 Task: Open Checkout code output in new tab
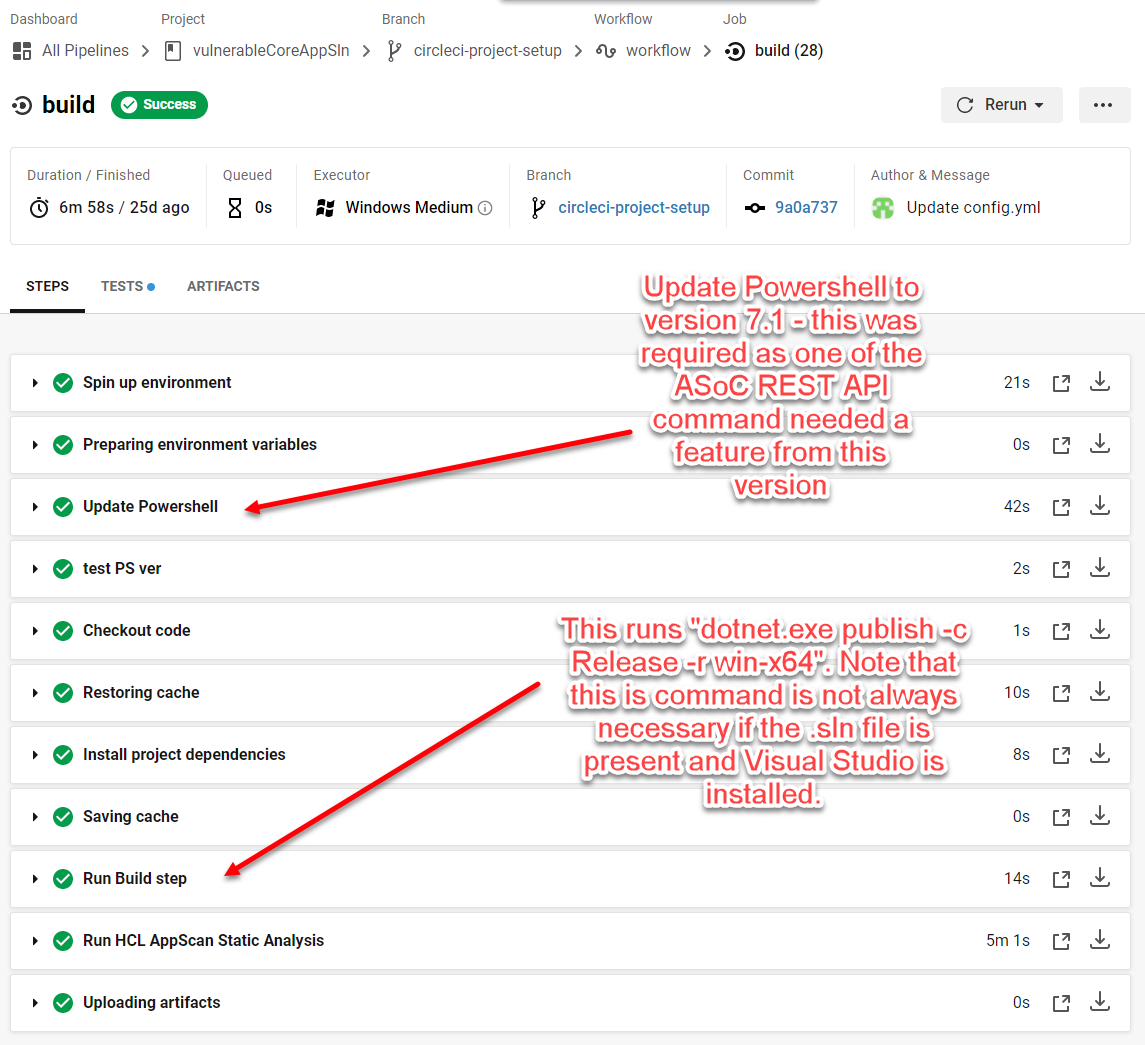(1061, 631)
